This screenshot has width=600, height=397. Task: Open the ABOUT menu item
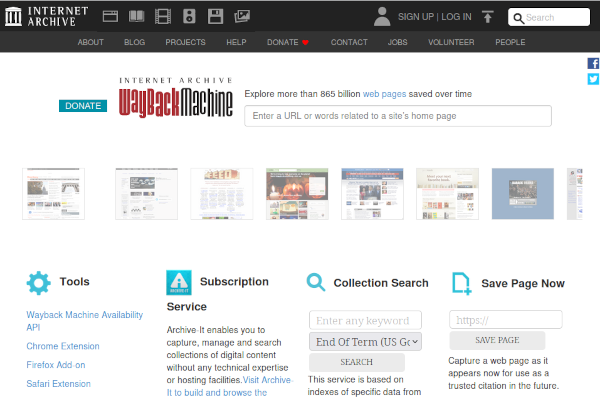(91, 42)
